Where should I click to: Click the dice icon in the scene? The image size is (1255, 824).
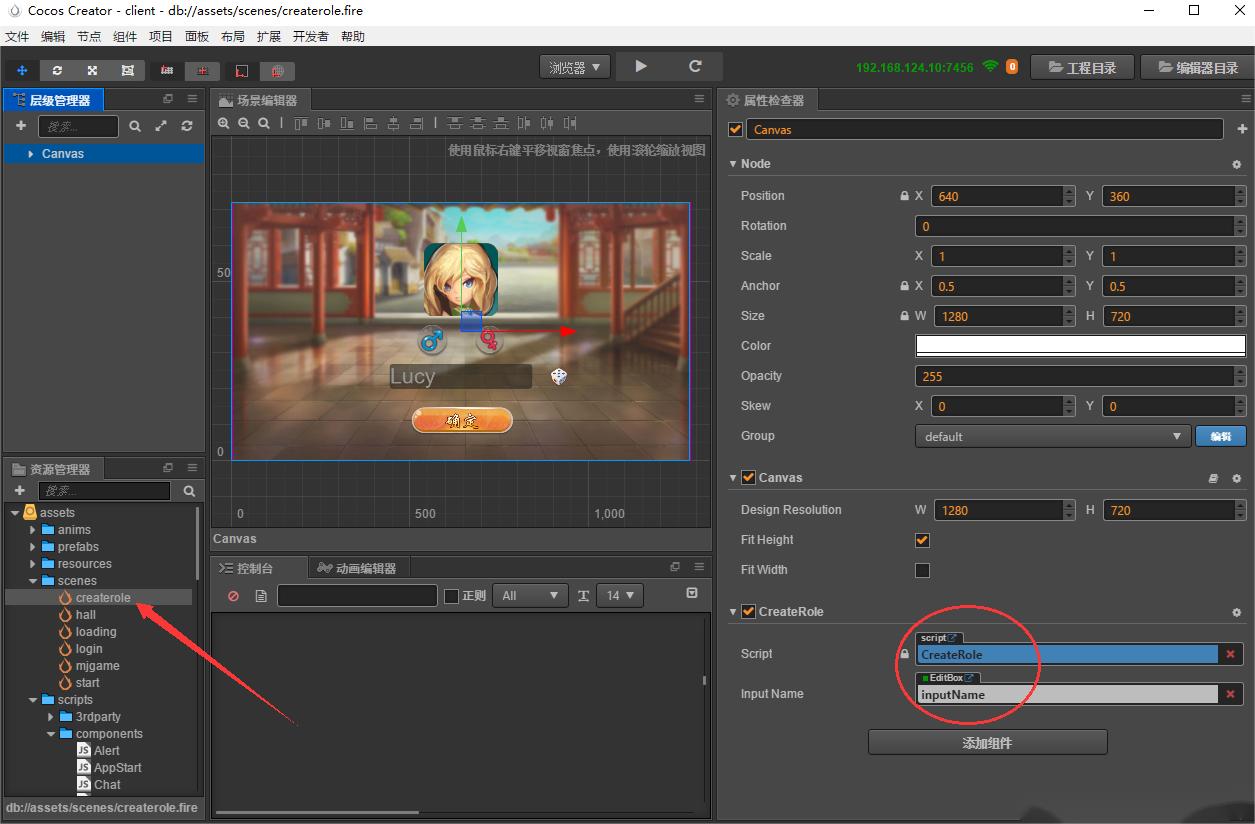tap(559, 376)
